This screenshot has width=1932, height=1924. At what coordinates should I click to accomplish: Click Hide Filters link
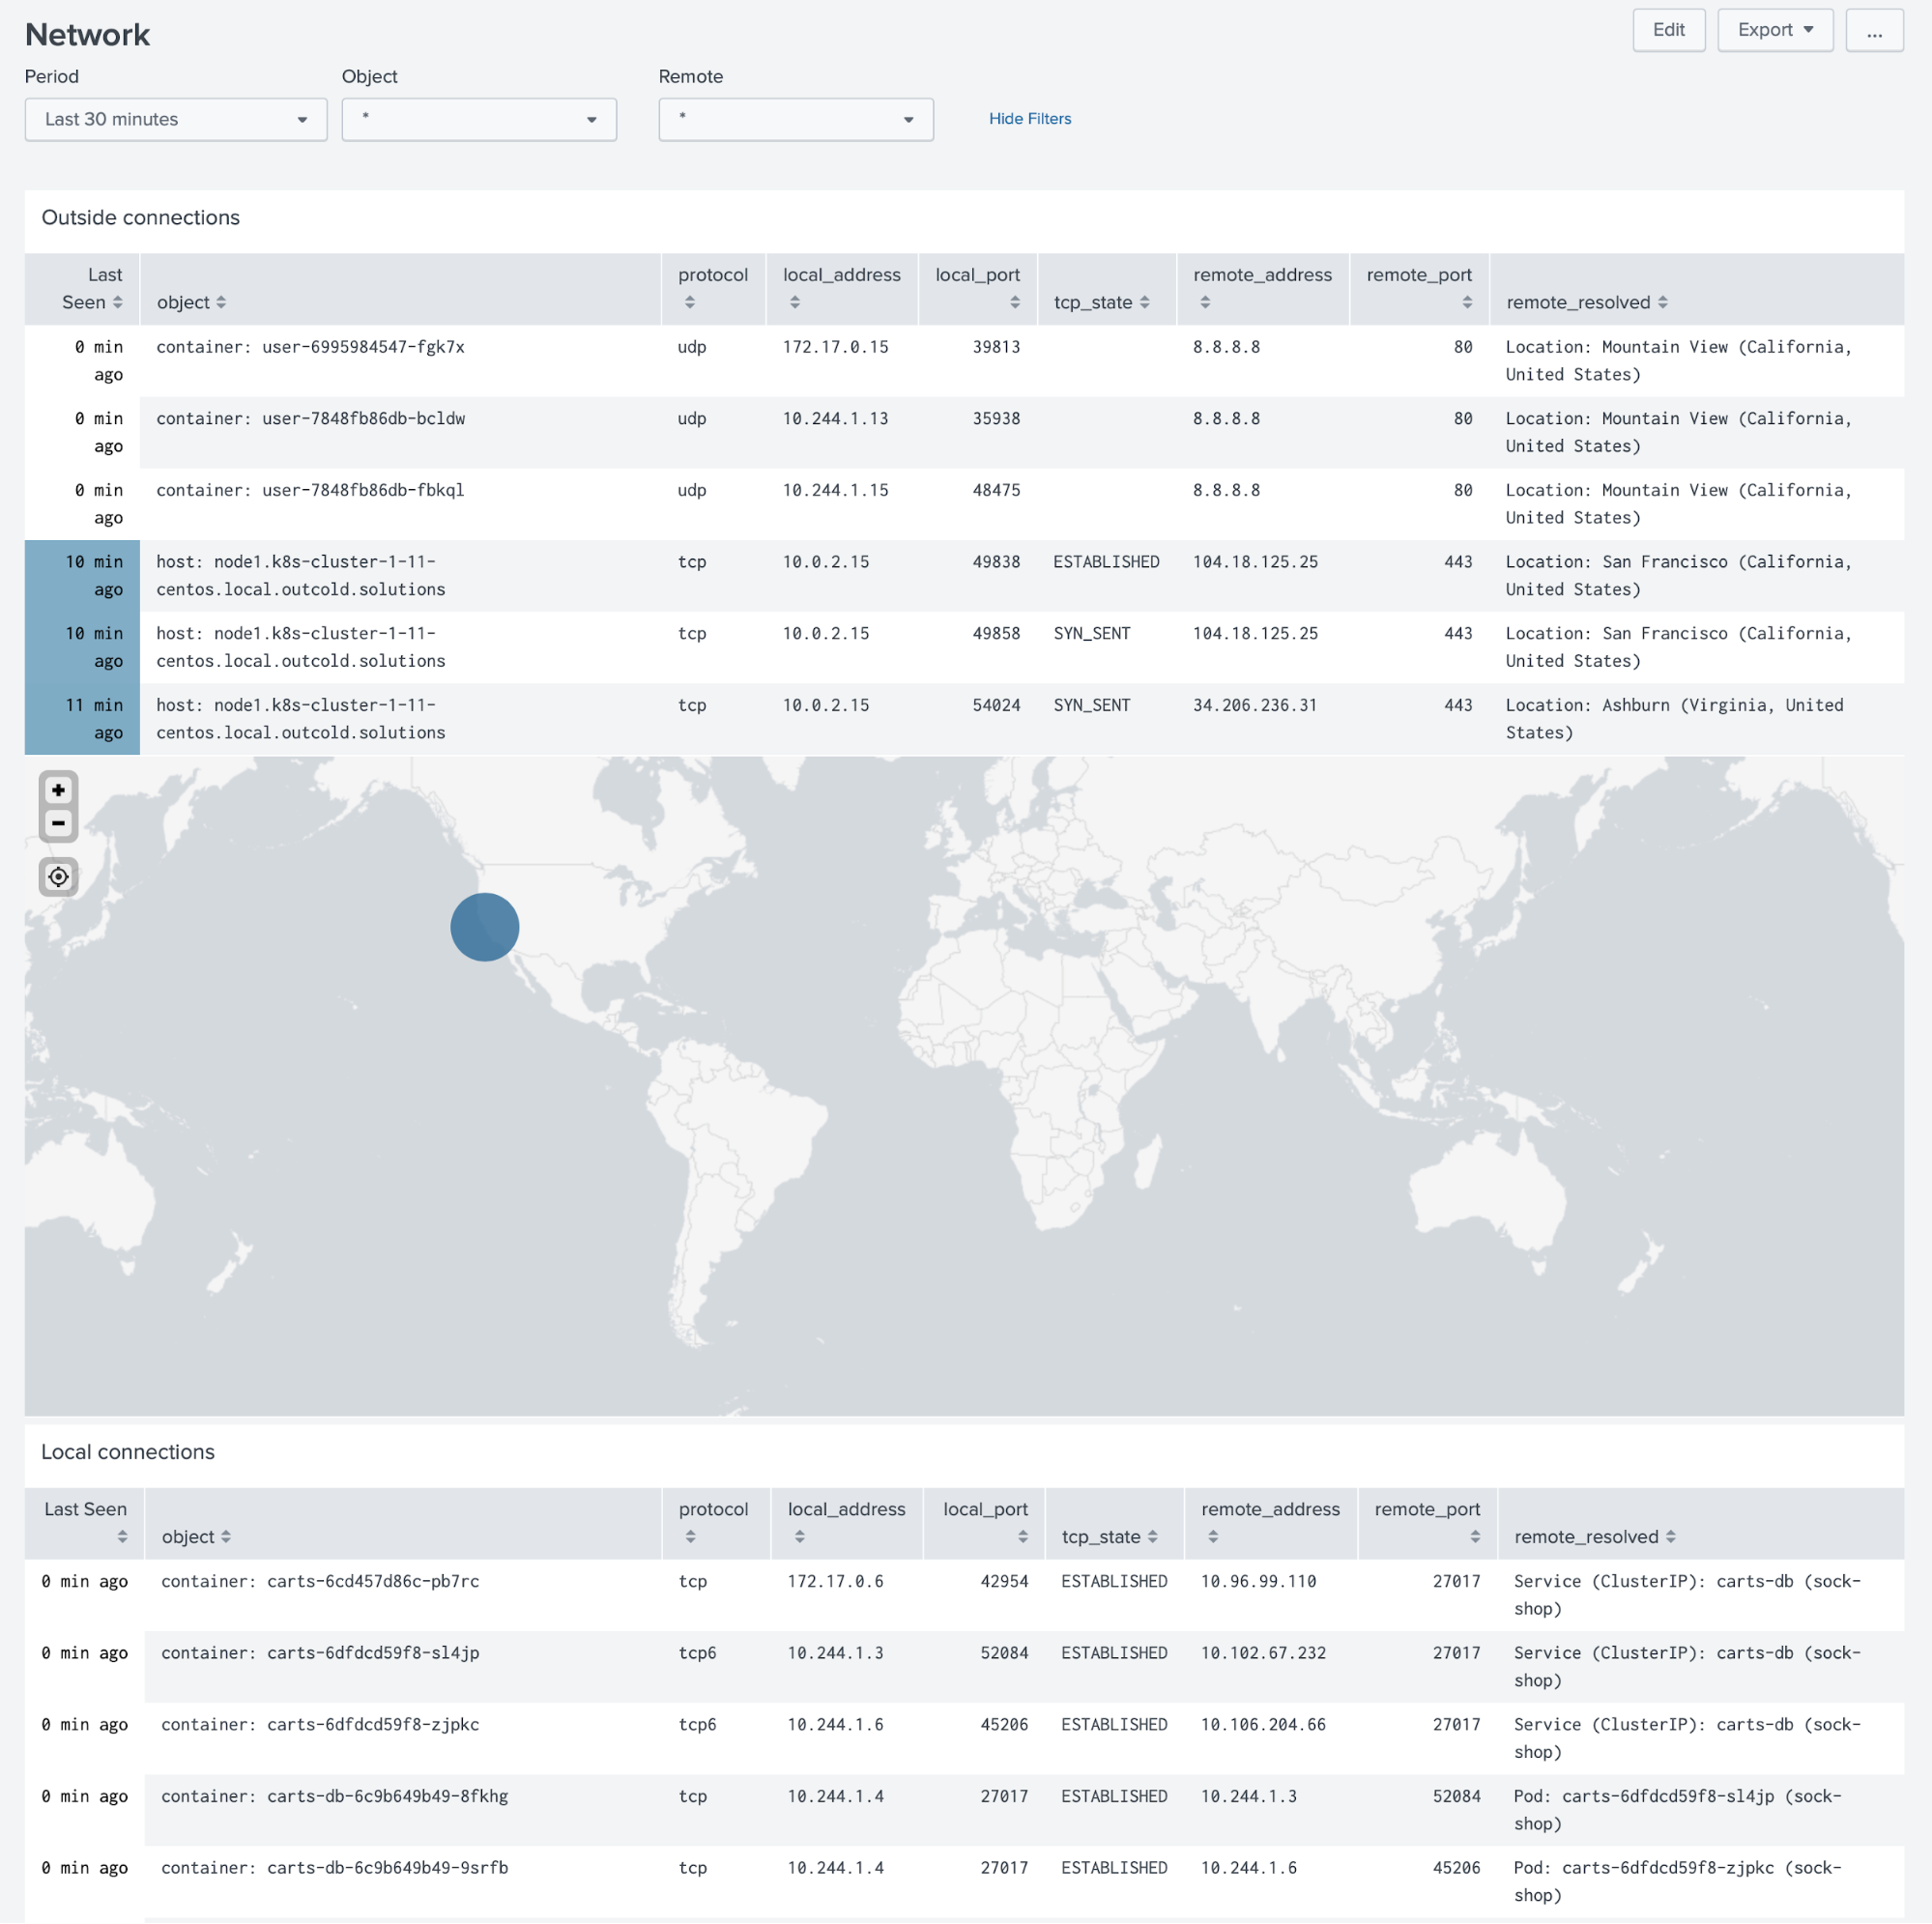coord(1029,119)
